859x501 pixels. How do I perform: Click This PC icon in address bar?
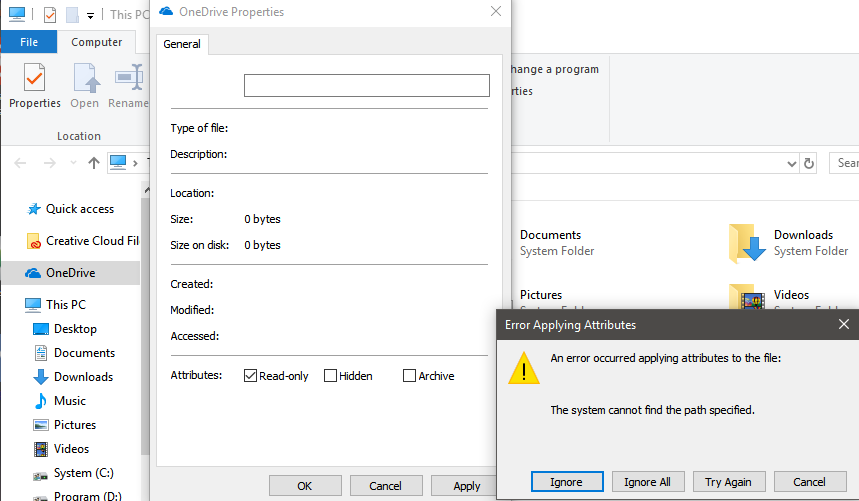(118, 162)
